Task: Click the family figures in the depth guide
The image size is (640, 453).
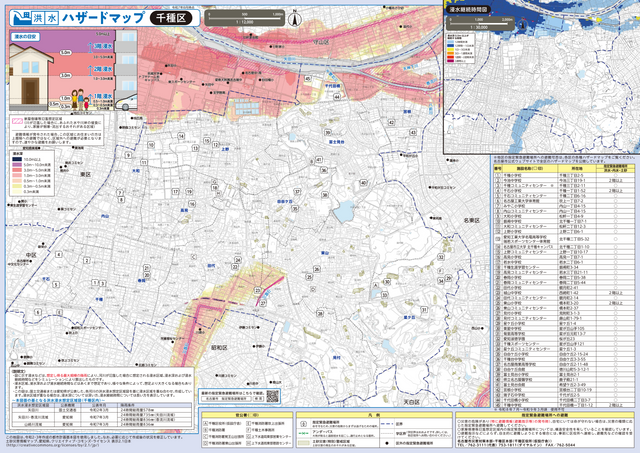Action: [80, 99]
